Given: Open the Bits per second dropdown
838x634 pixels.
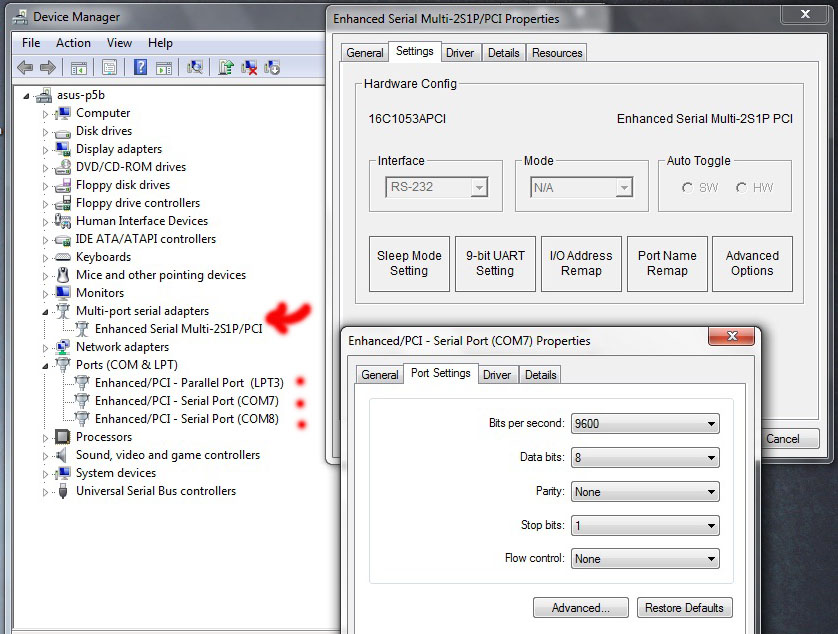Looking at the screenshot, I should [x=645, y=424].
